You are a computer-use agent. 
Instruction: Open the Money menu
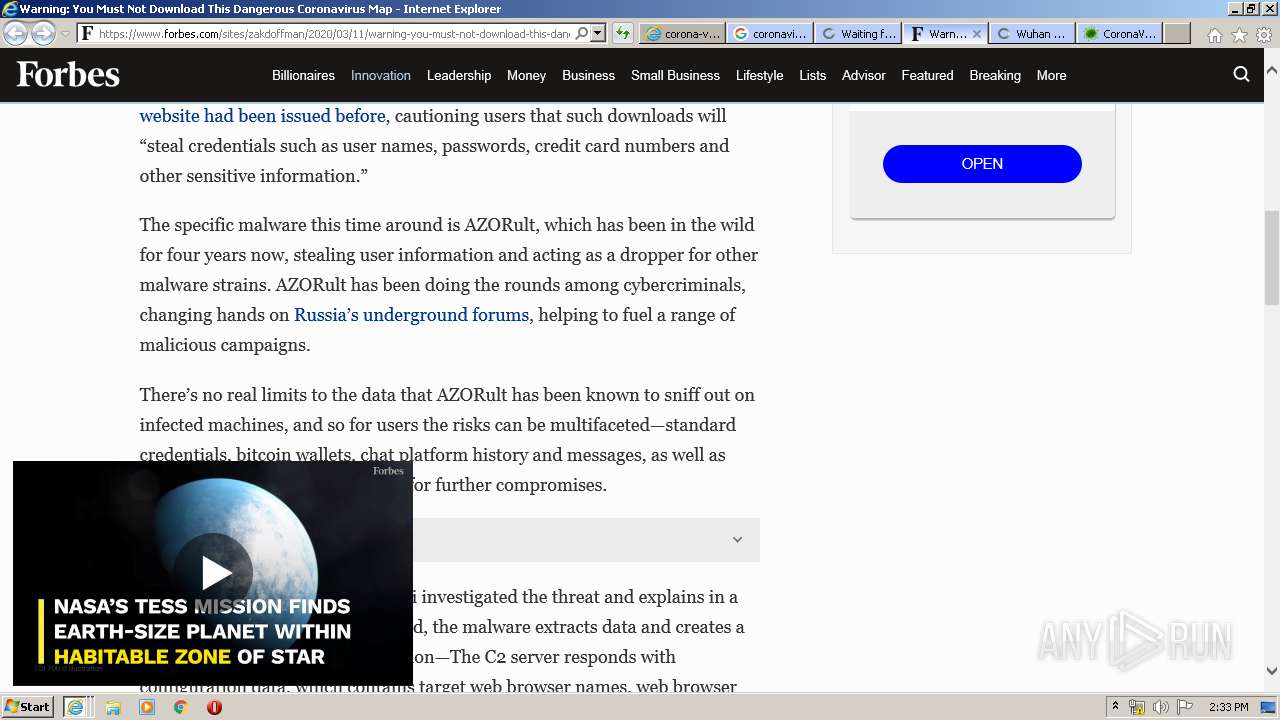click(x=526, y=75)
